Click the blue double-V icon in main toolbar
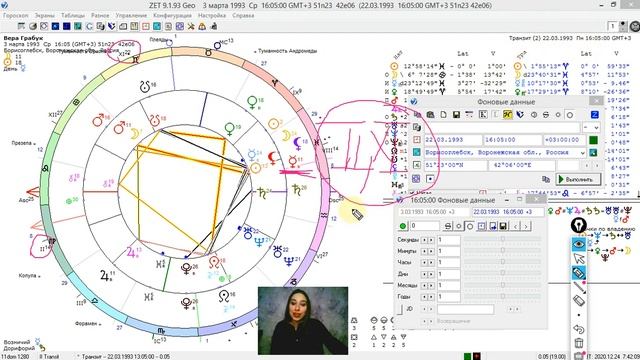 tap(111, 27)
